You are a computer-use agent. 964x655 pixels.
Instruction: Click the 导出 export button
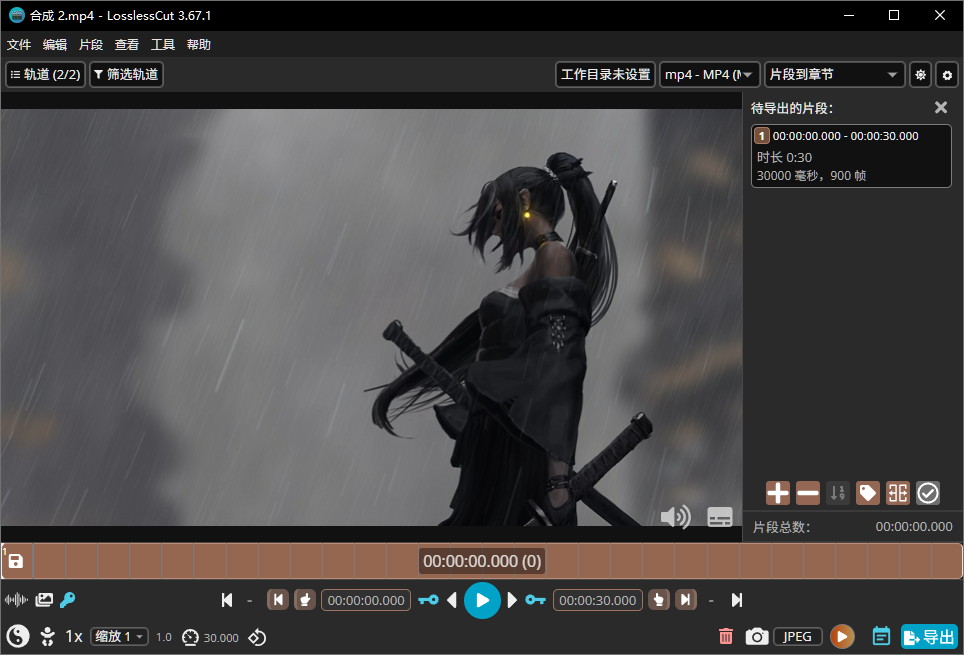930,637
